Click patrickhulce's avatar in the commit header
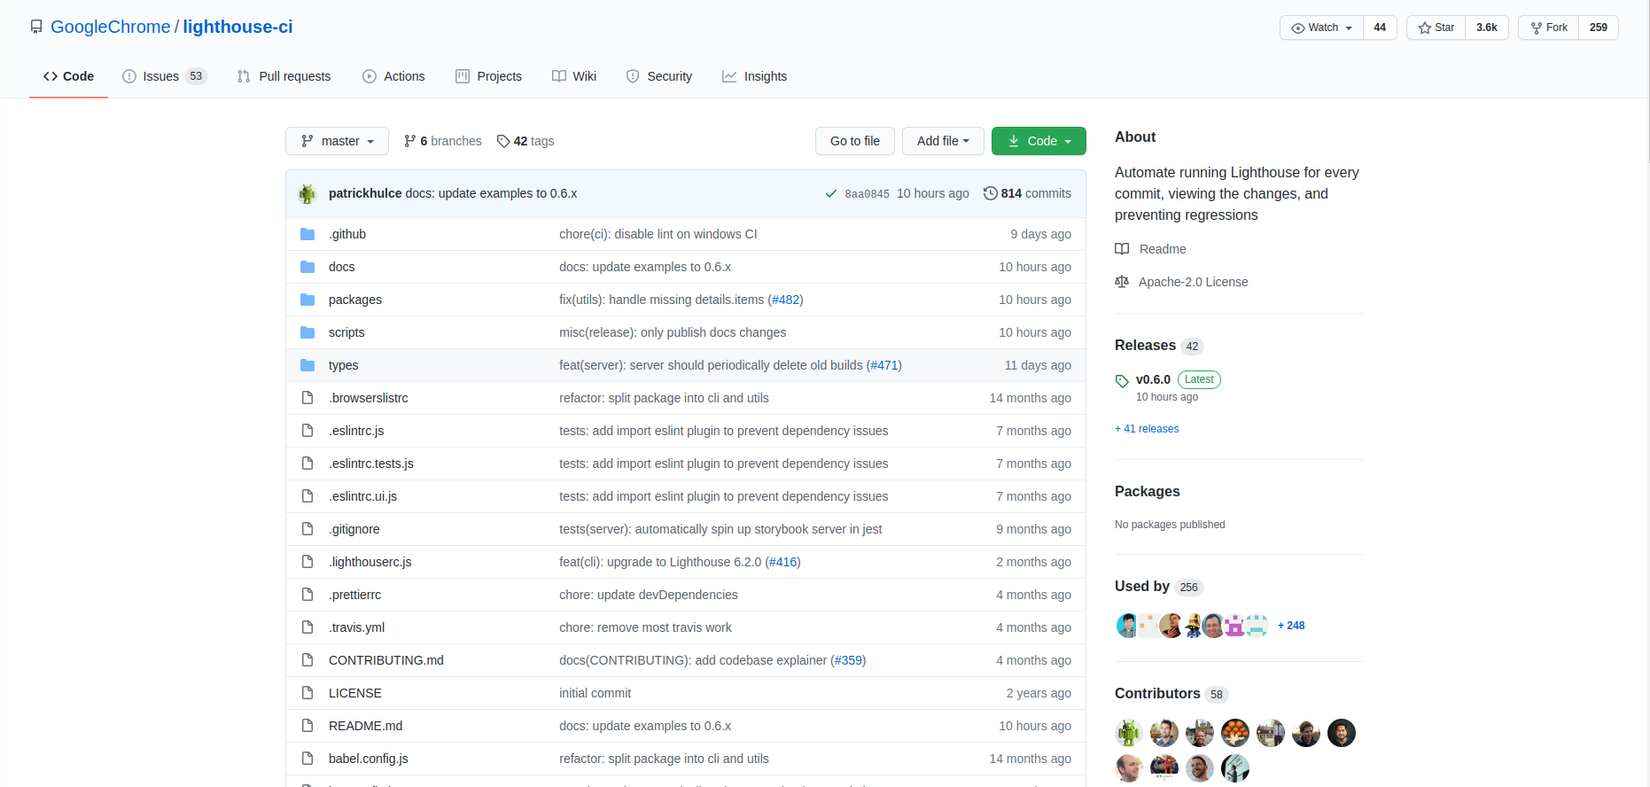1650x787 pixels. [x=307, y=194]
